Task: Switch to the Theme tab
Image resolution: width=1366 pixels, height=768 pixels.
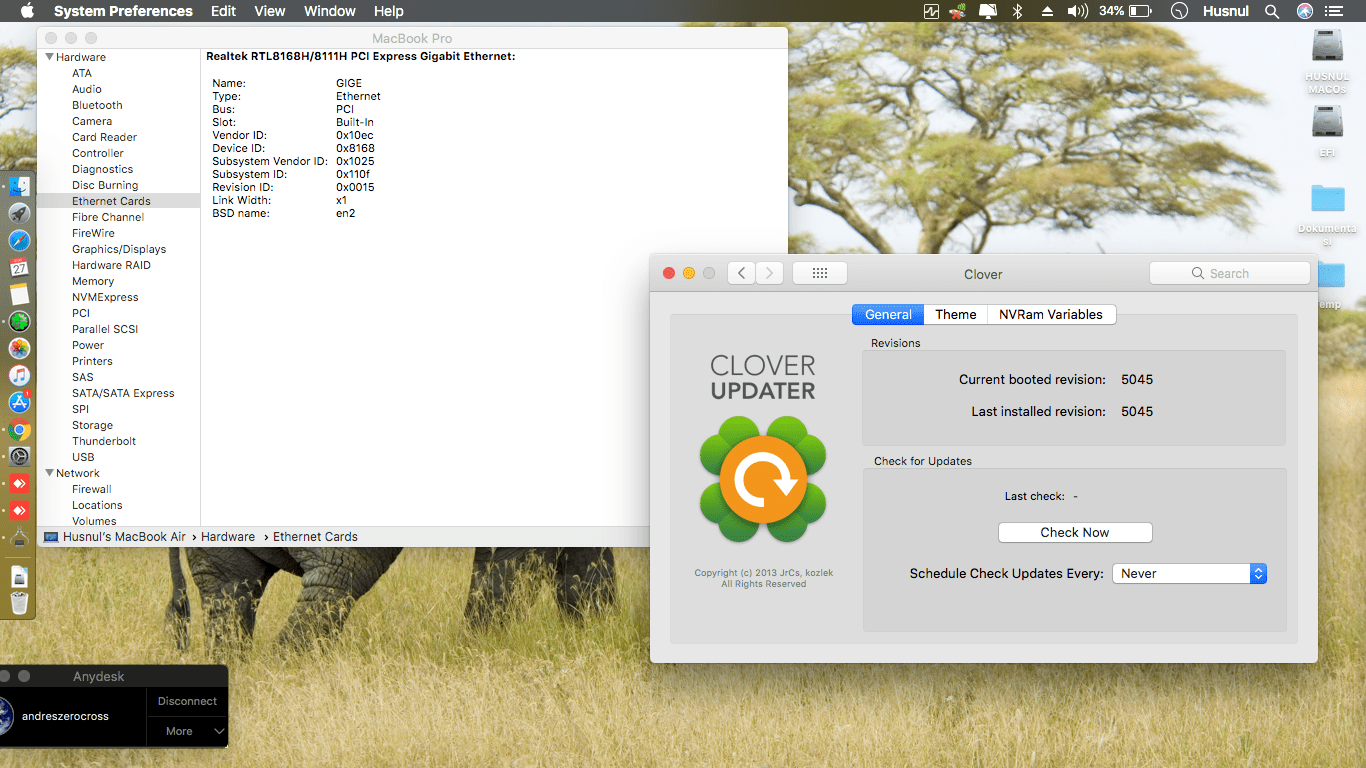Action: pos(956,314)
